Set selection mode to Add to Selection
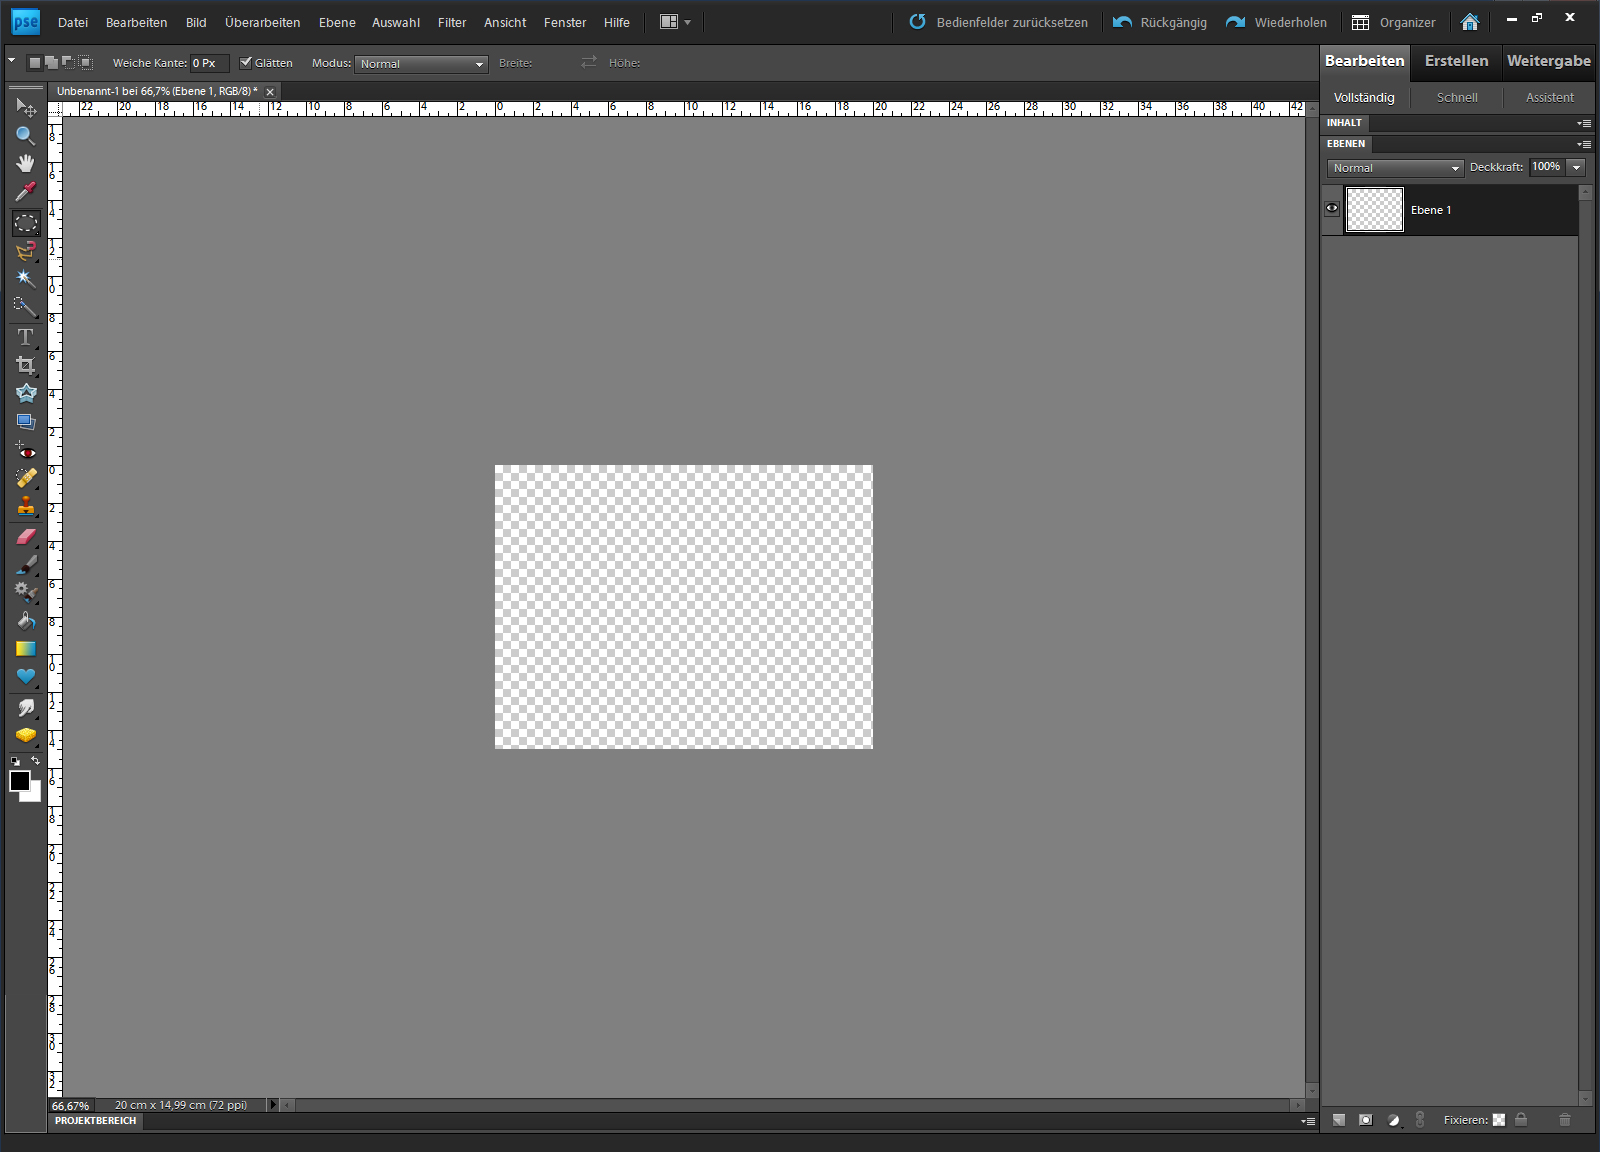The image size is (1600, 1152). pos(51,63)
